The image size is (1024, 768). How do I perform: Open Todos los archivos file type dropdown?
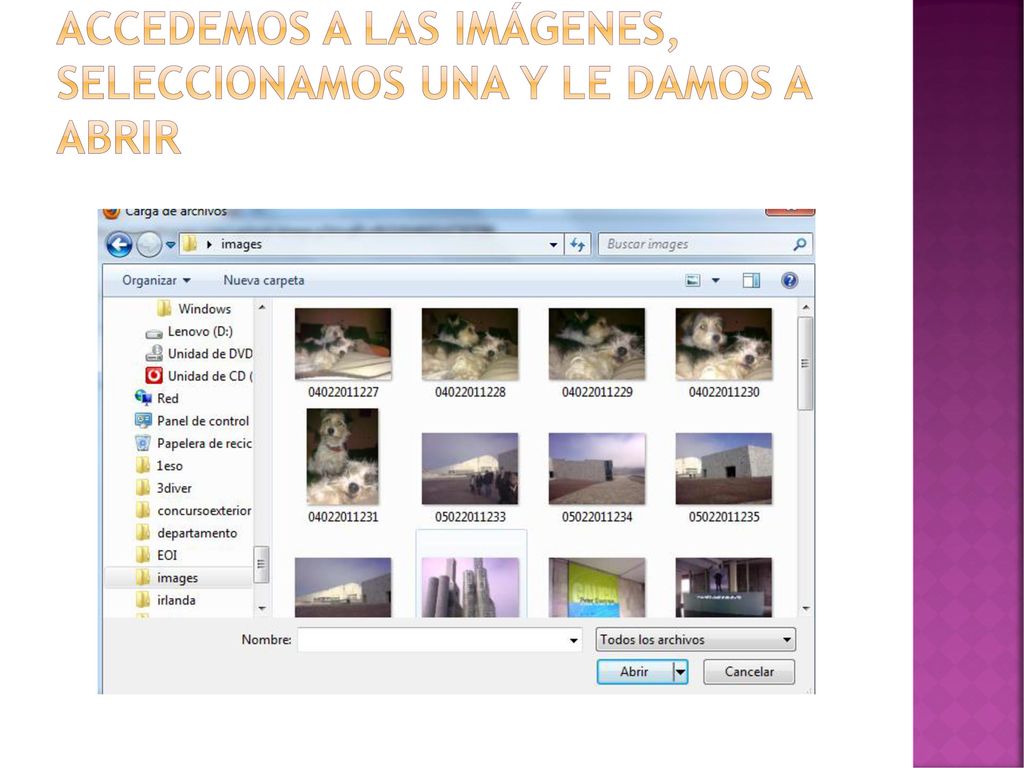tap(696, 639)
